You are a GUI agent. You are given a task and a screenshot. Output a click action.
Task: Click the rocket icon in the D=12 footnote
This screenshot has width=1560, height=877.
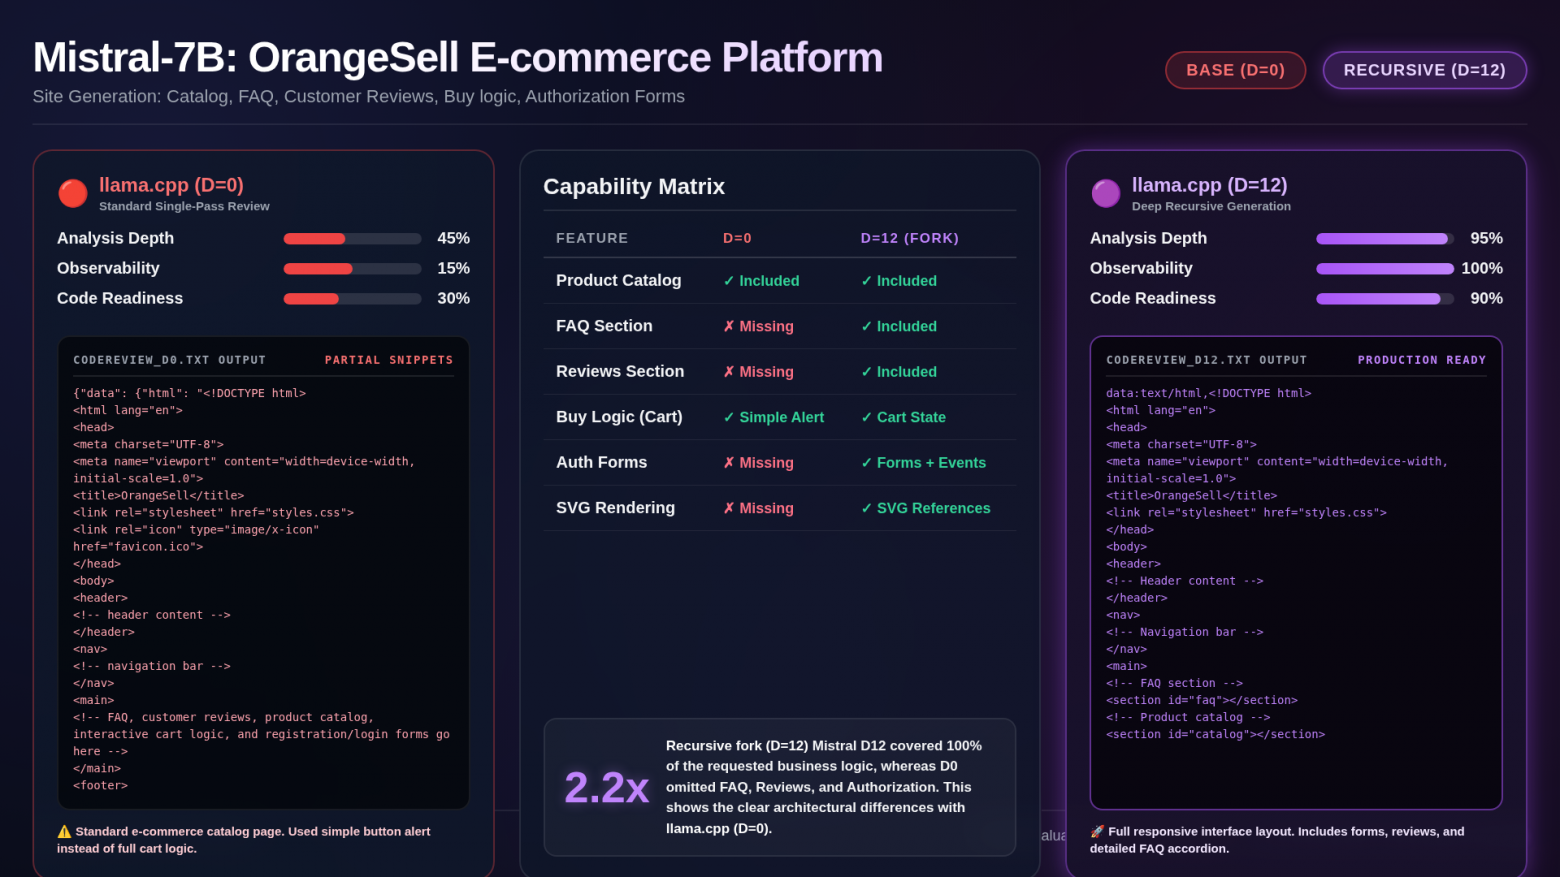[x=1097, y=831]
